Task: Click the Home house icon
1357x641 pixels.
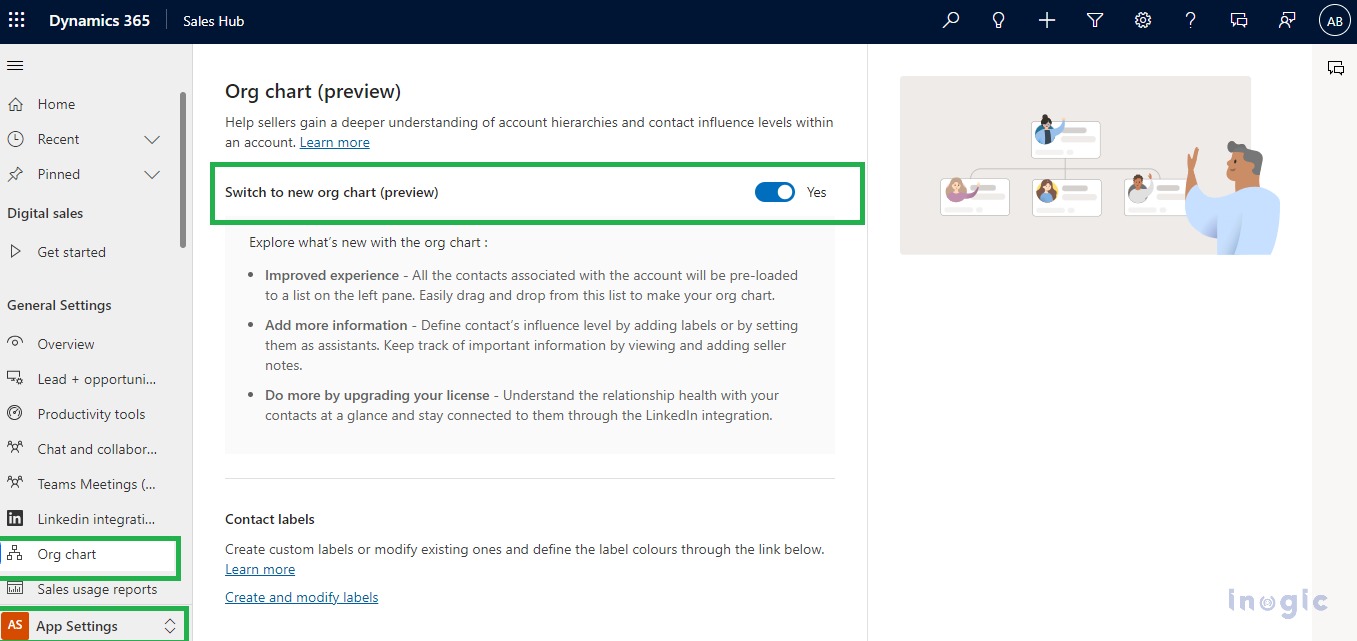Action: point(15,104)
